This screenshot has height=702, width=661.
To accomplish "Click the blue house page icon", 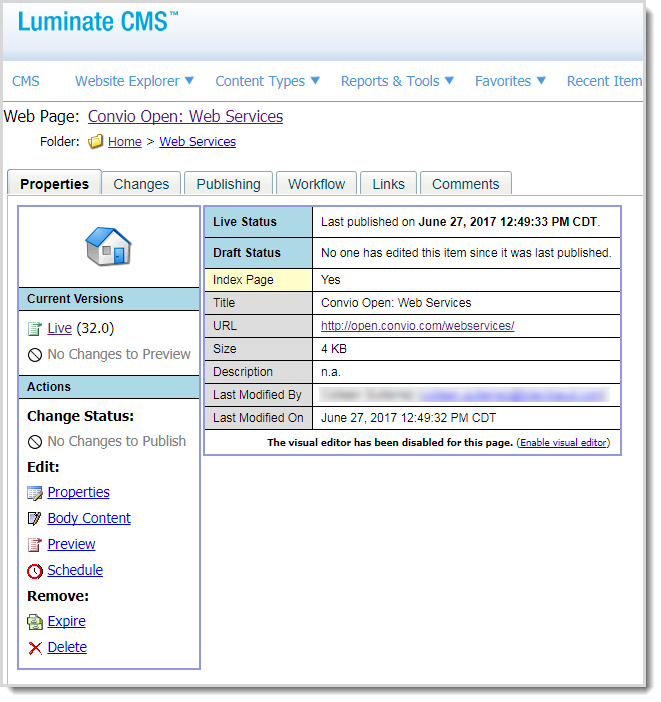I will 108,247.
